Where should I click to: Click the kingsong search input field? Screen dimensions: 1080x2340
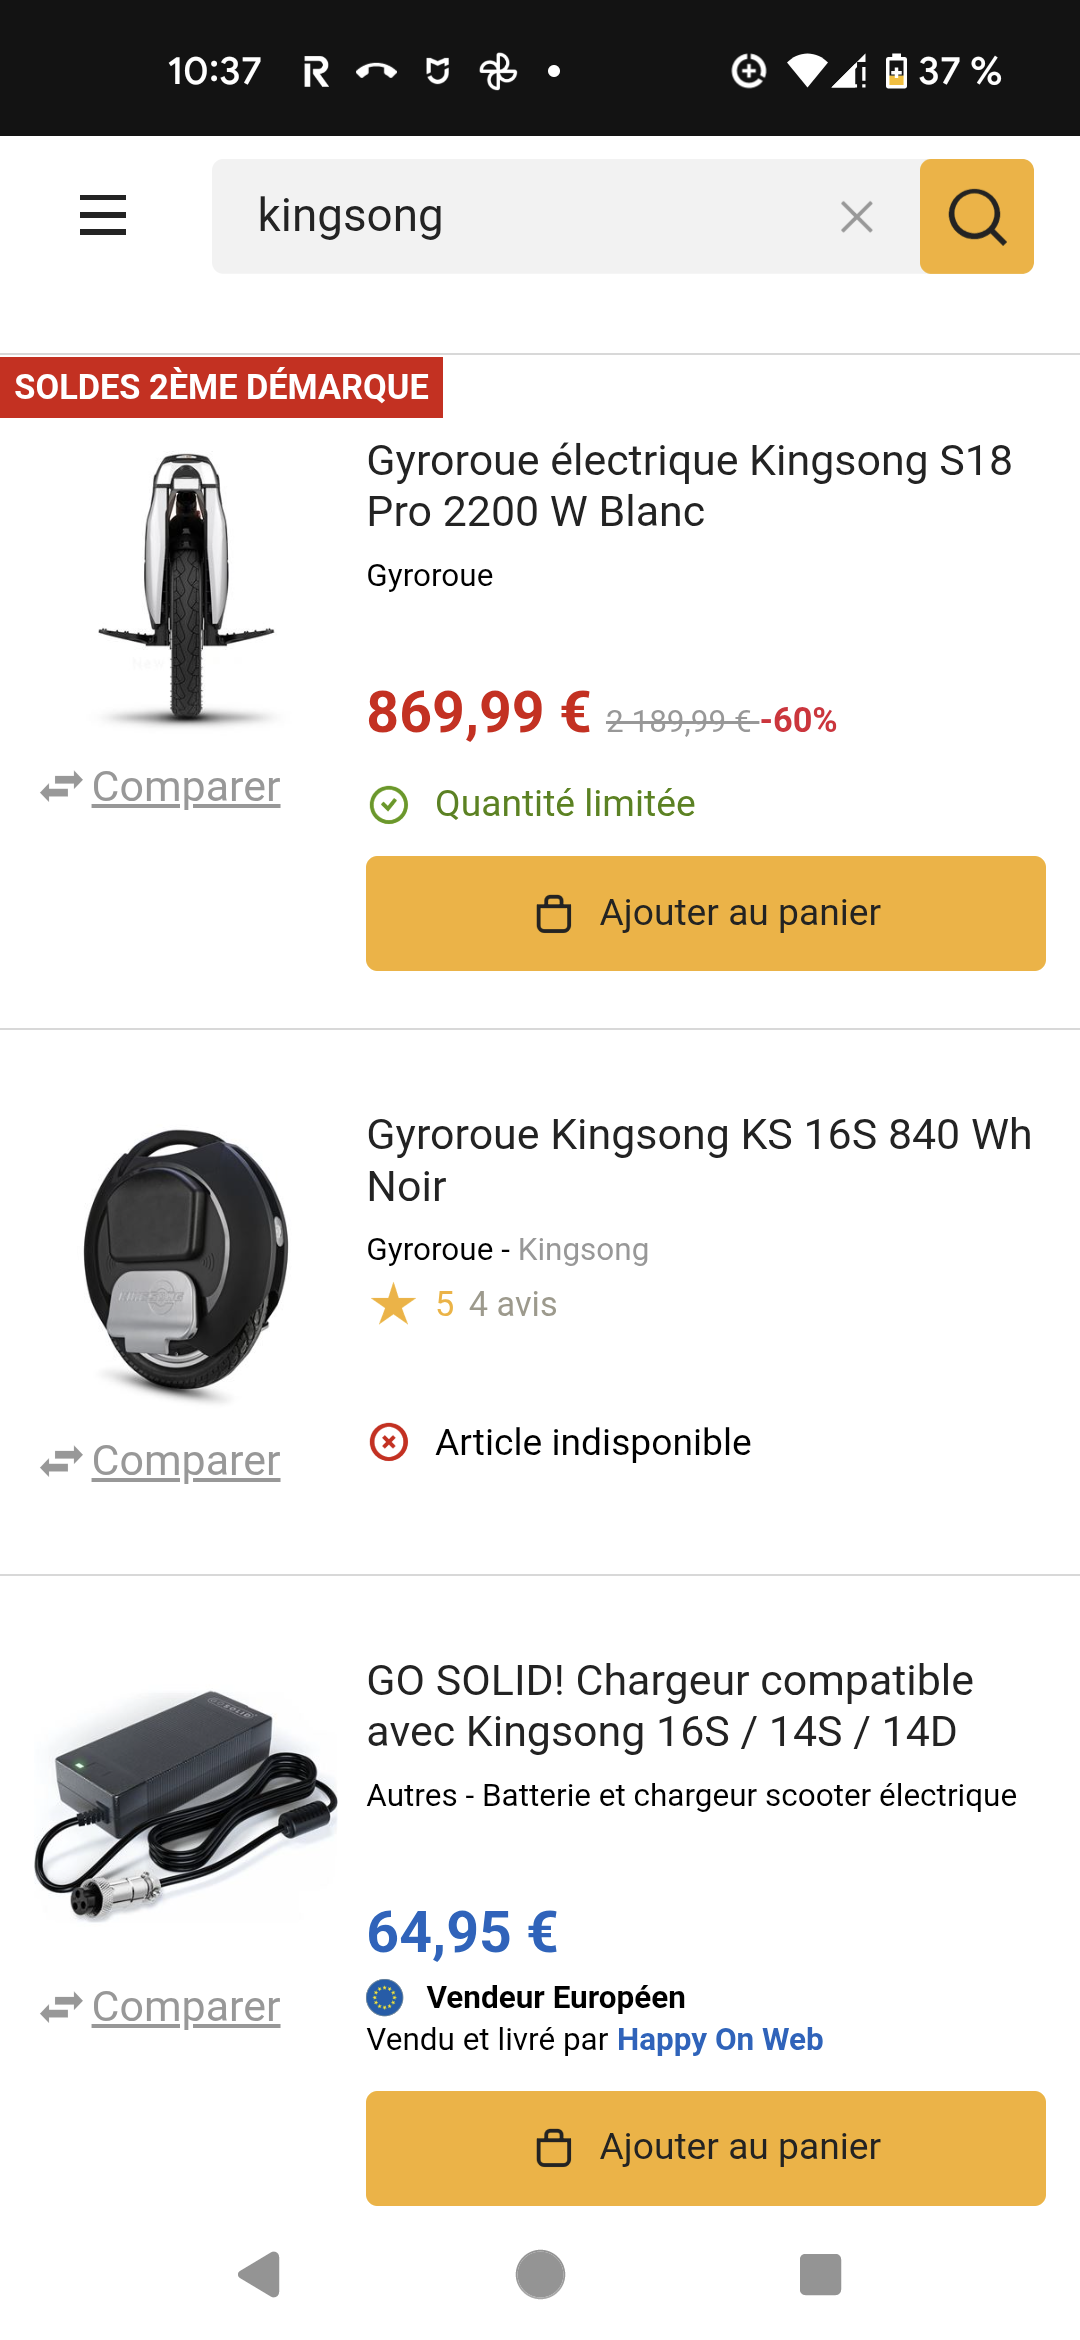pos(540,216)
